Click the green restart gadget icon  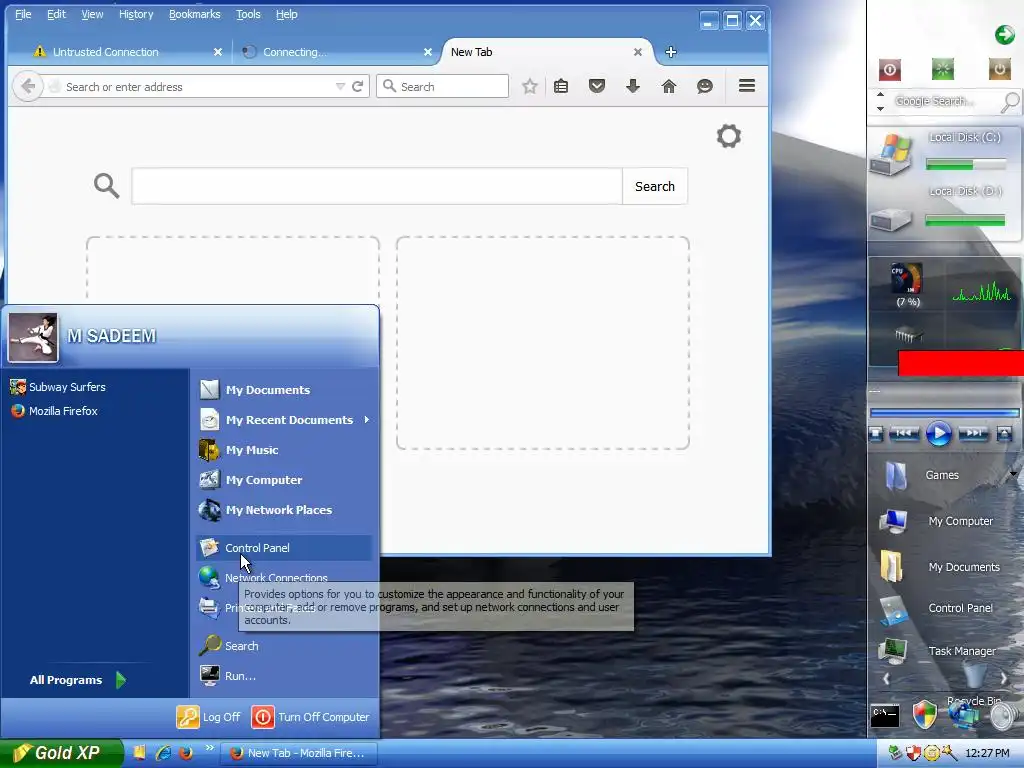point(942,69)
